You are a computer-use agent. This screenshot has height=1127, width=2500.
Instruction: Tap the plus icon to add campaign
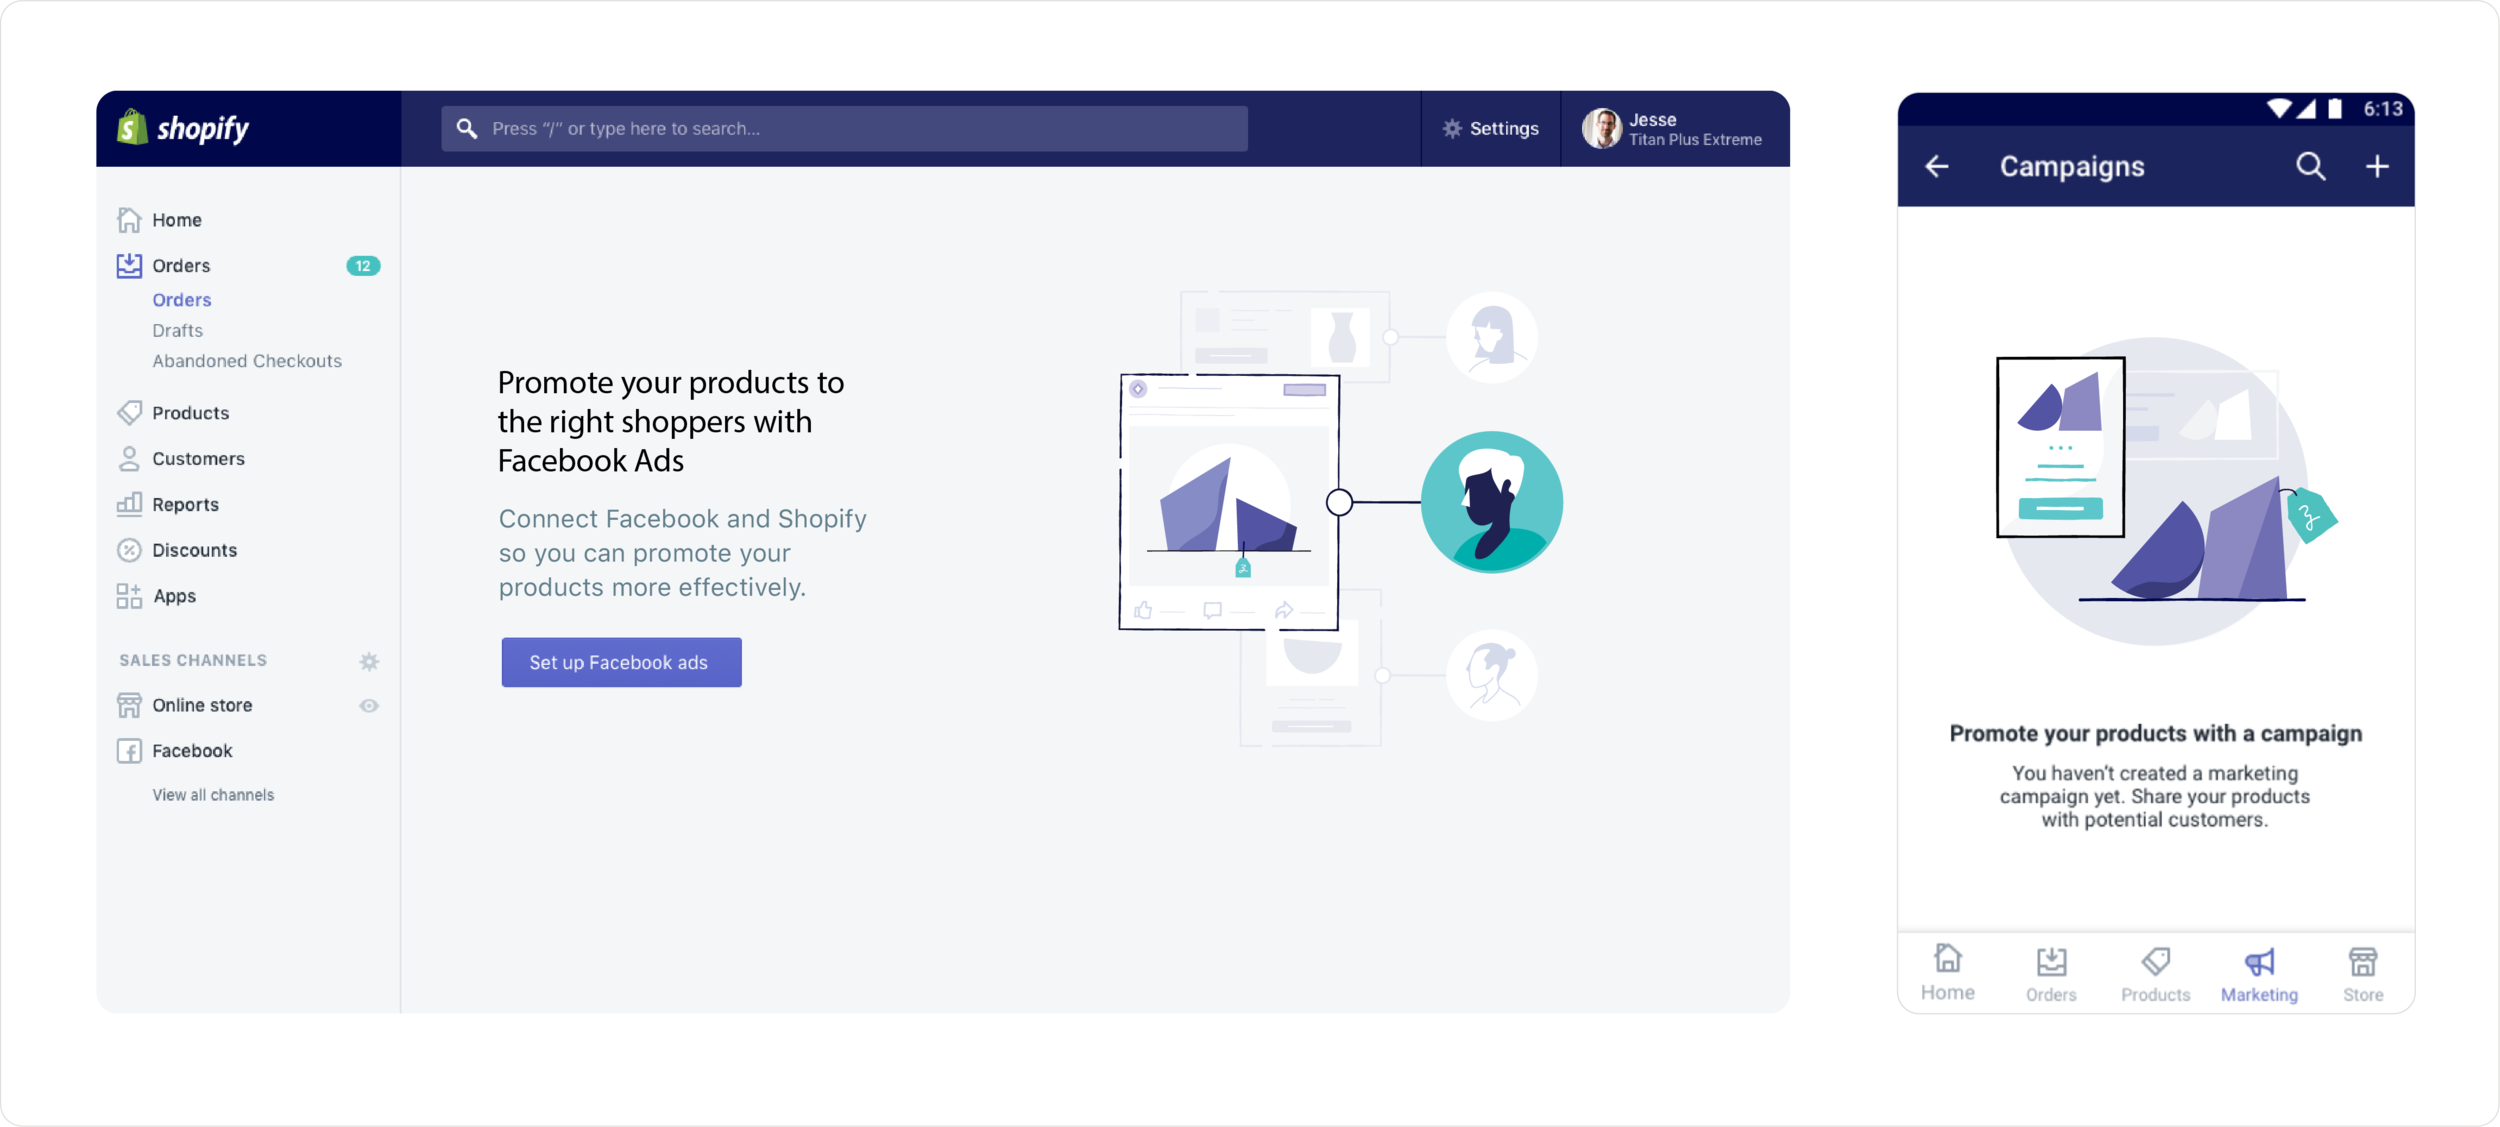click(x=2377, y=166)
